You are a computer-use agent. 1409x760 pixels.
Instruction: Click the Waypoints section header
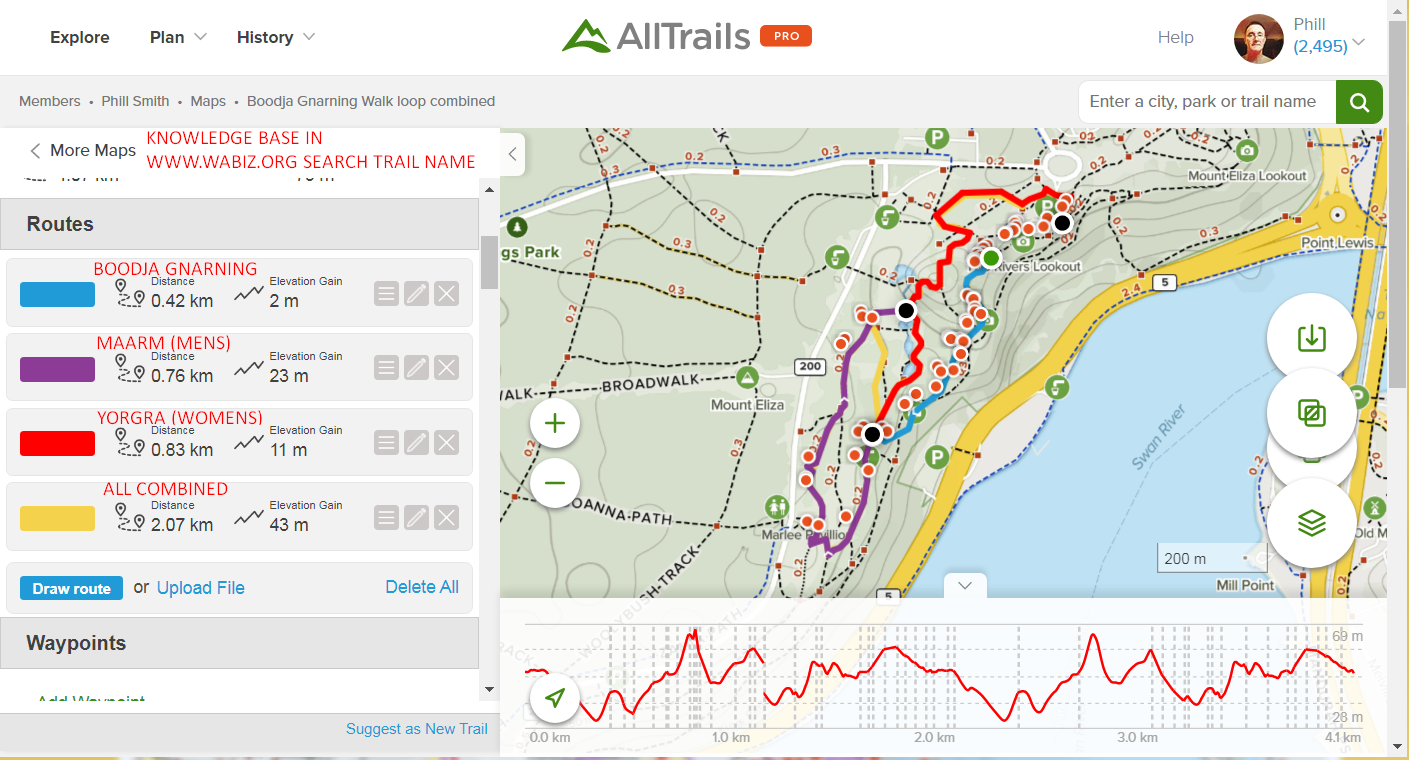(239, 643)
